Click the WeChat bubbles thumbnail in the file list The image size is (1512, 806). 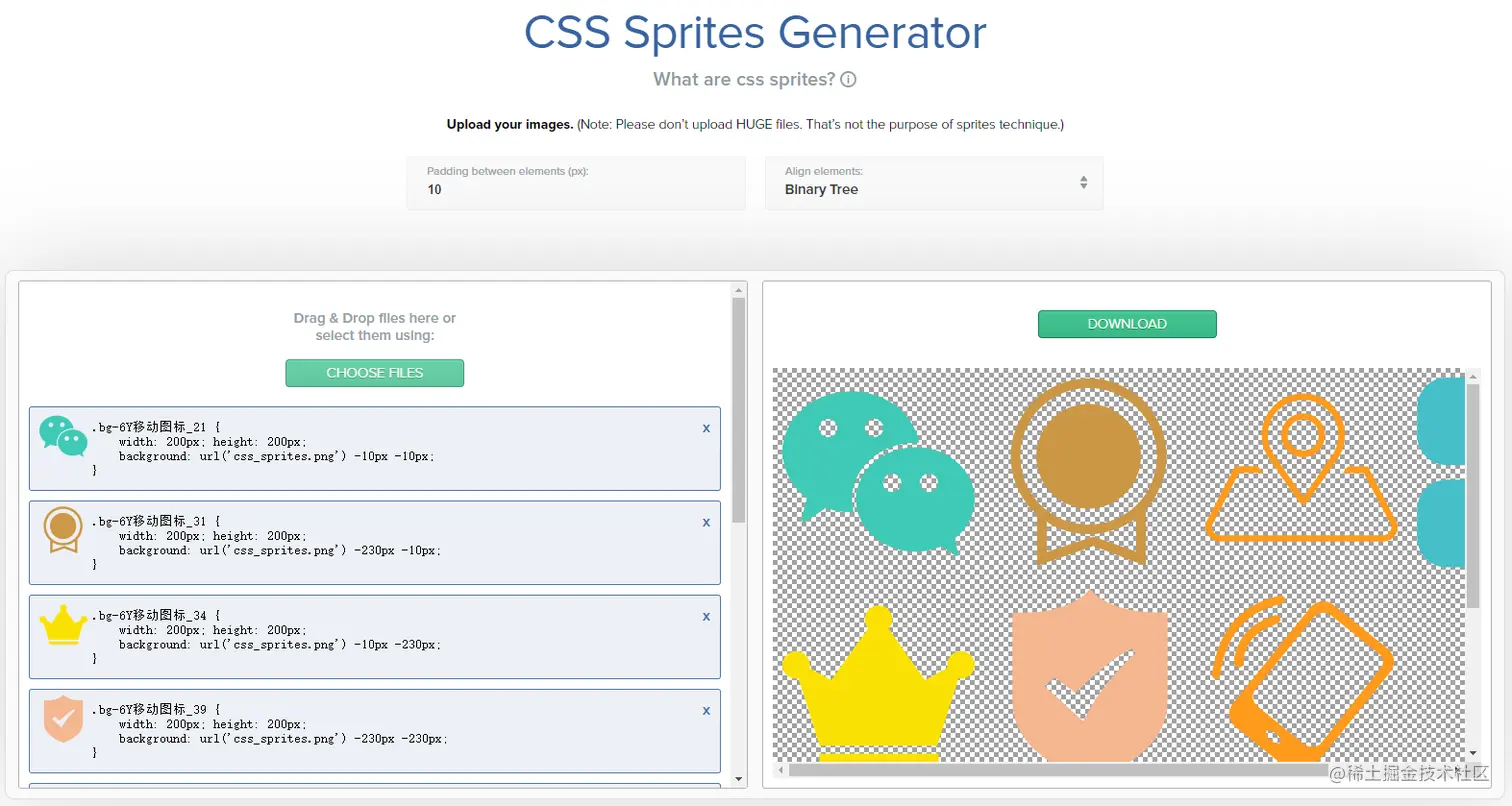63,436
